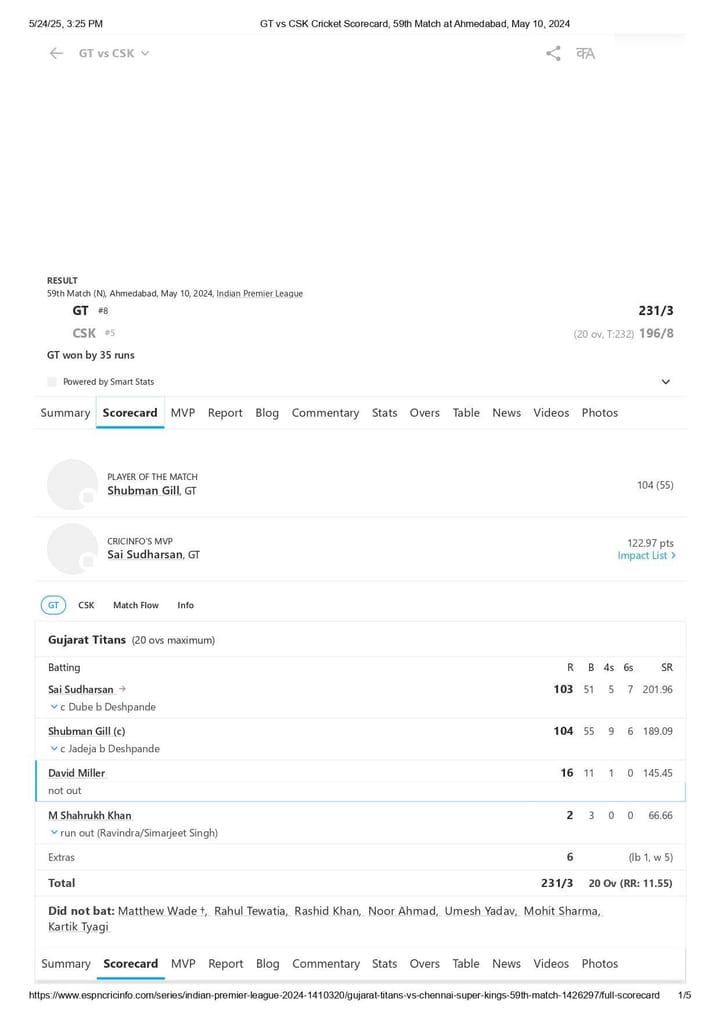Expand the result details chevron
This screenshot has width=720, height=1018.
(665, 382)
